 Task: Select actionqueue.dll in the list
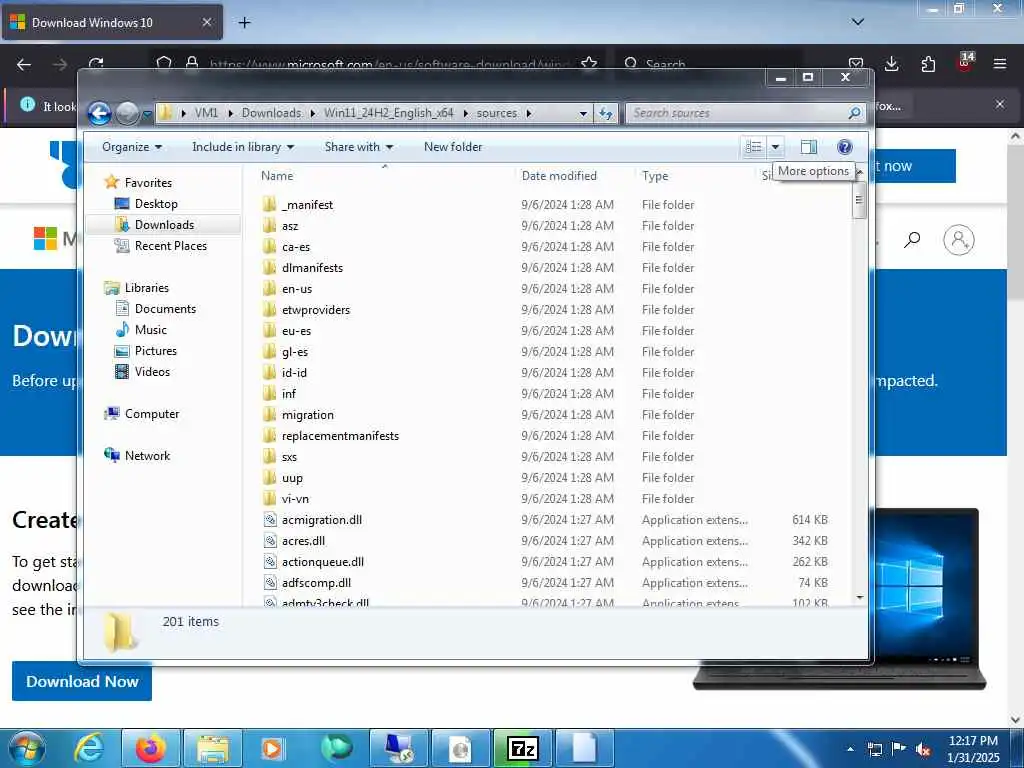[x=323, y=562]
